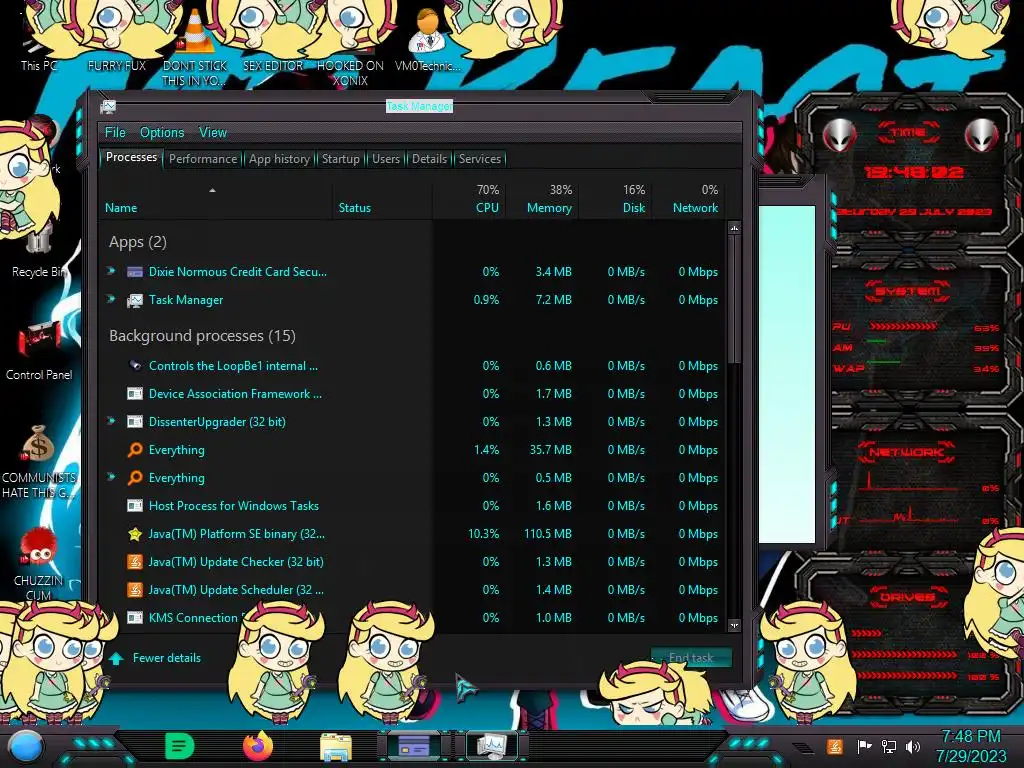The width and height of the screenshot is (1024, 768).
Task: Click the first Everything magnifier icon
Action: [135, 450]
